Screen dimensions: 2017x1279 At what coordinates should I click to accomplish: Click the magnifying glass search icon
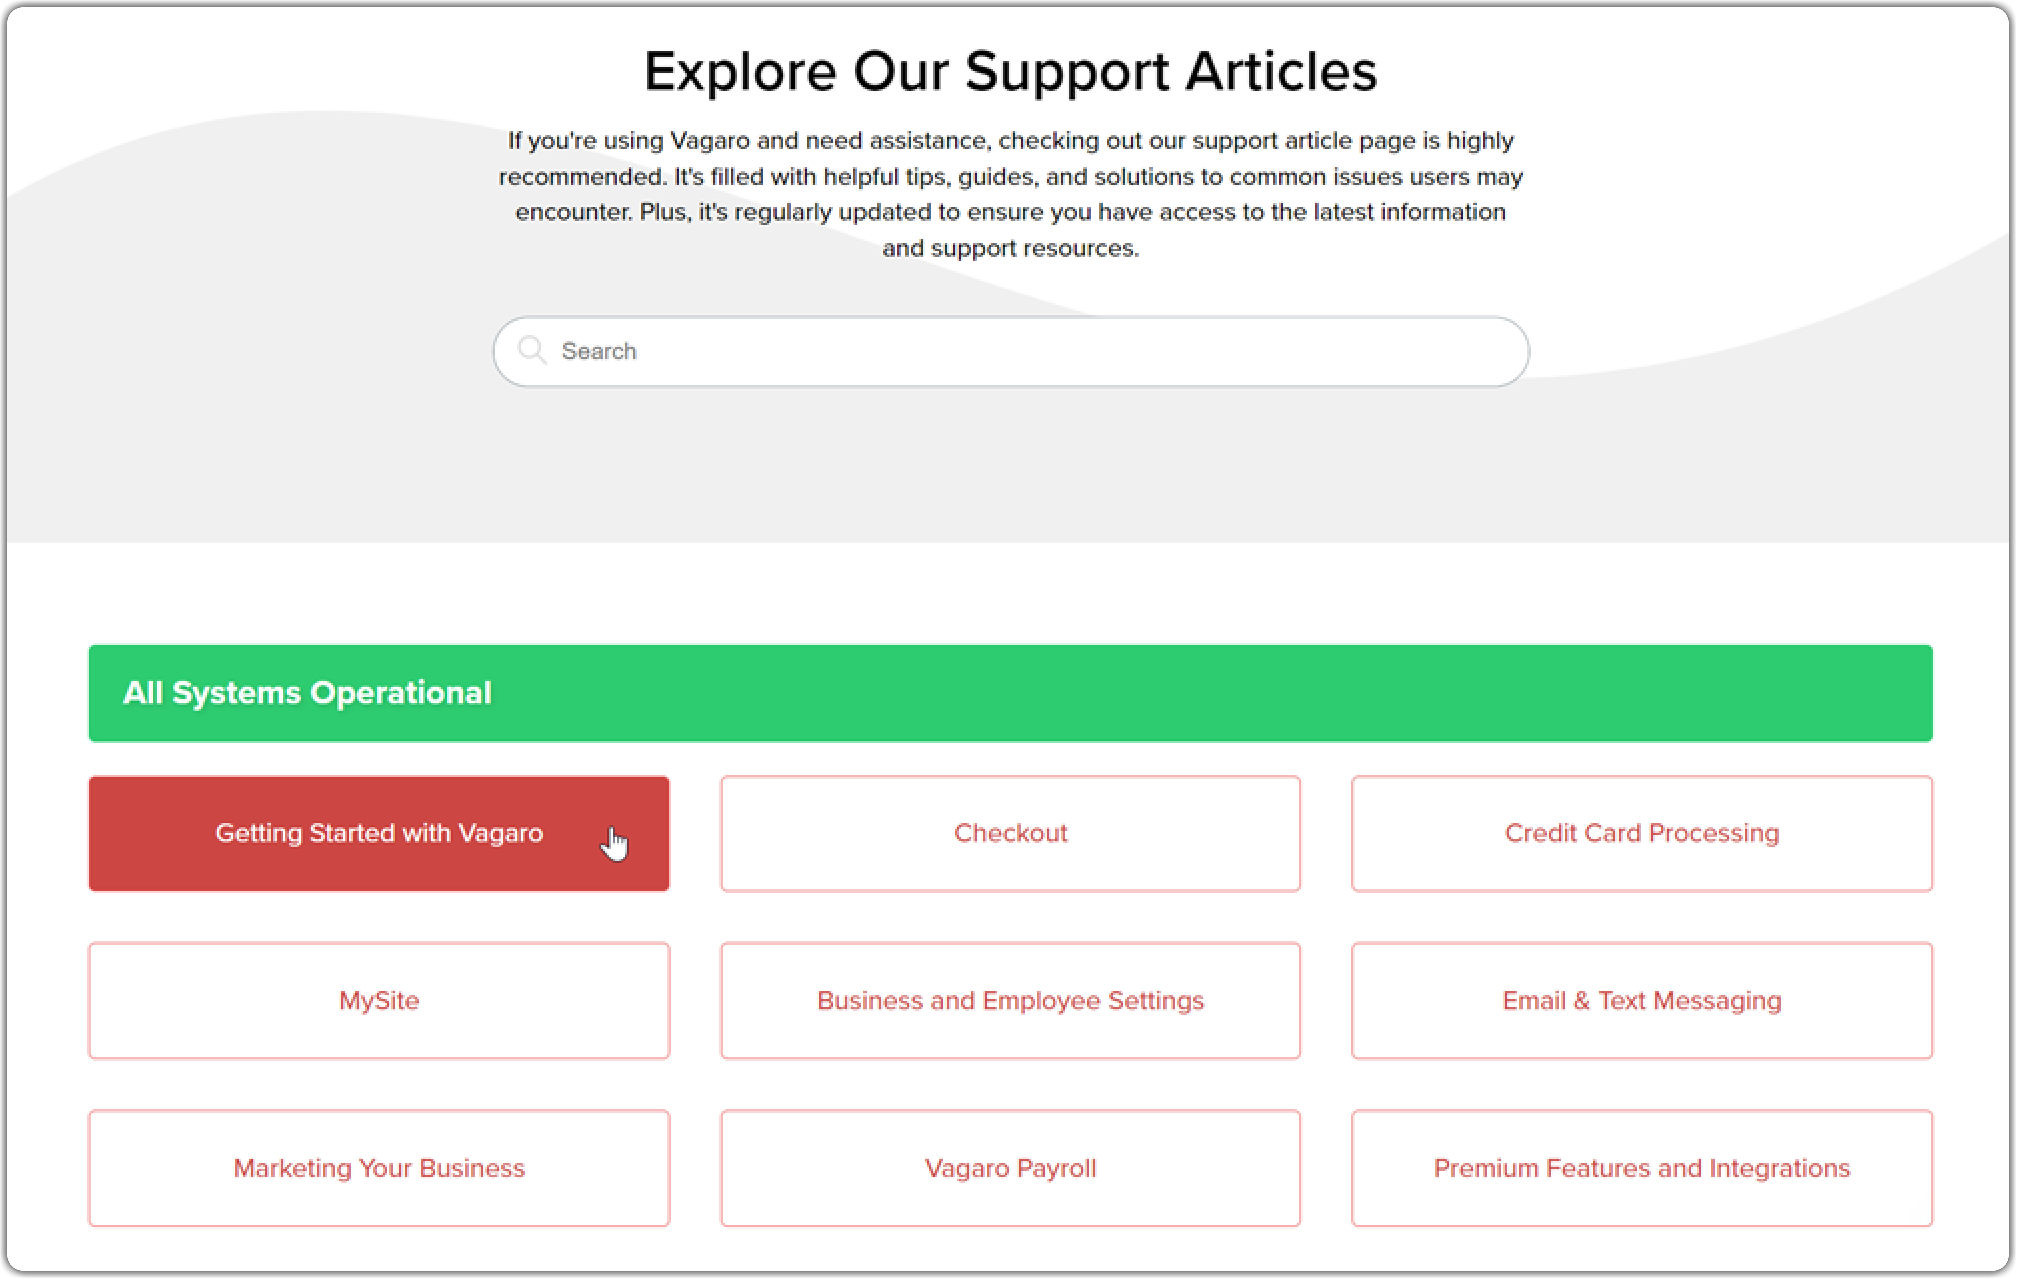tap(532, 350)
